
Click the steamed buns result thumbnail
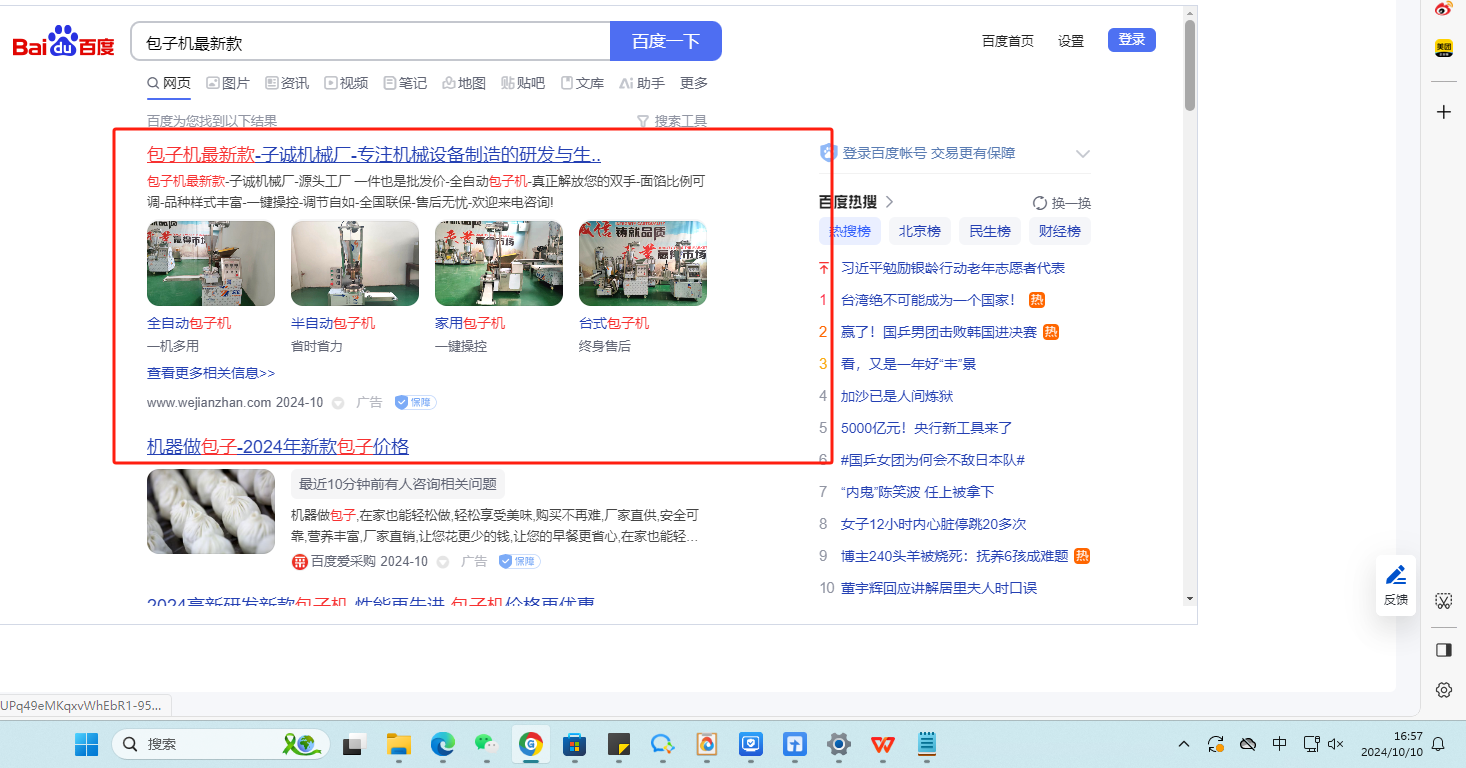(x=211, y=511)
